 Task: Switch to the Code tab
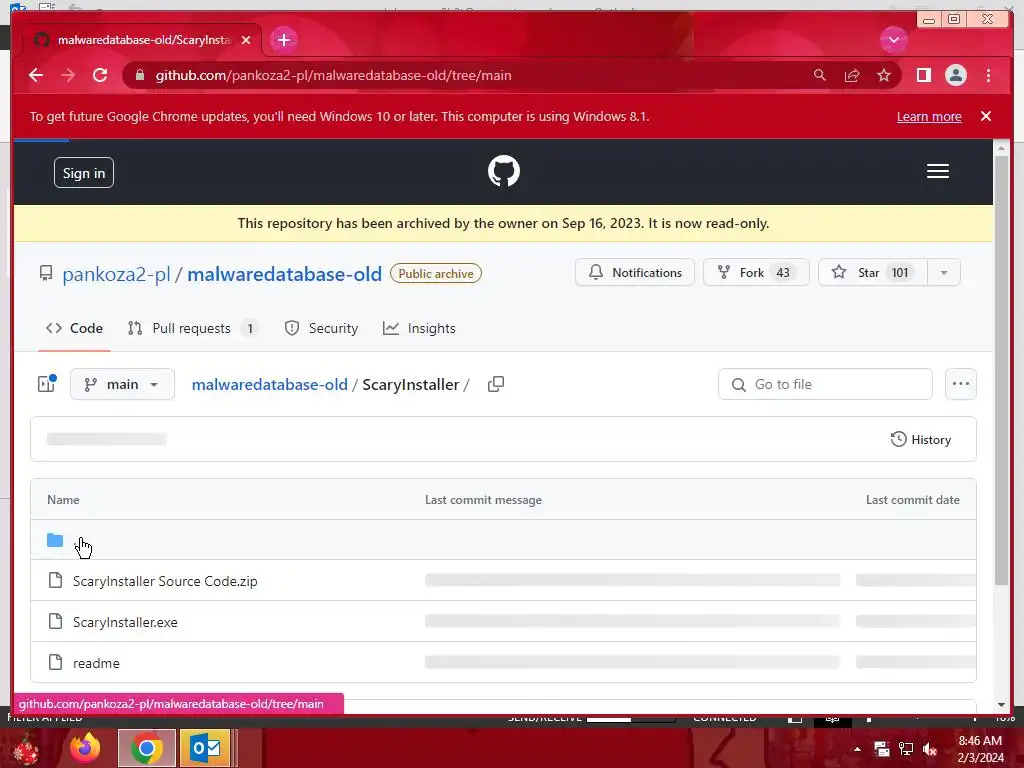click(x=74, y=328)
